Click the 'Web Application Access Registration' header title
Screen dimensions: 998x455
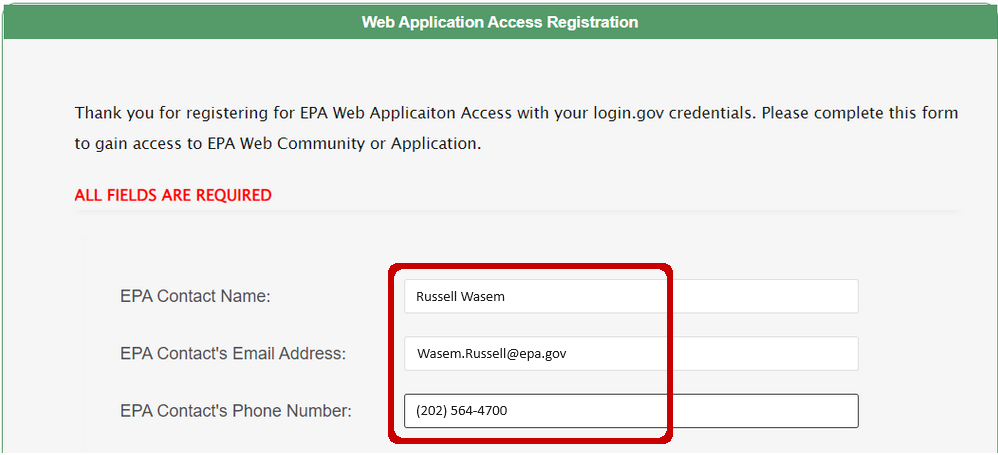(x=500, y=22)
